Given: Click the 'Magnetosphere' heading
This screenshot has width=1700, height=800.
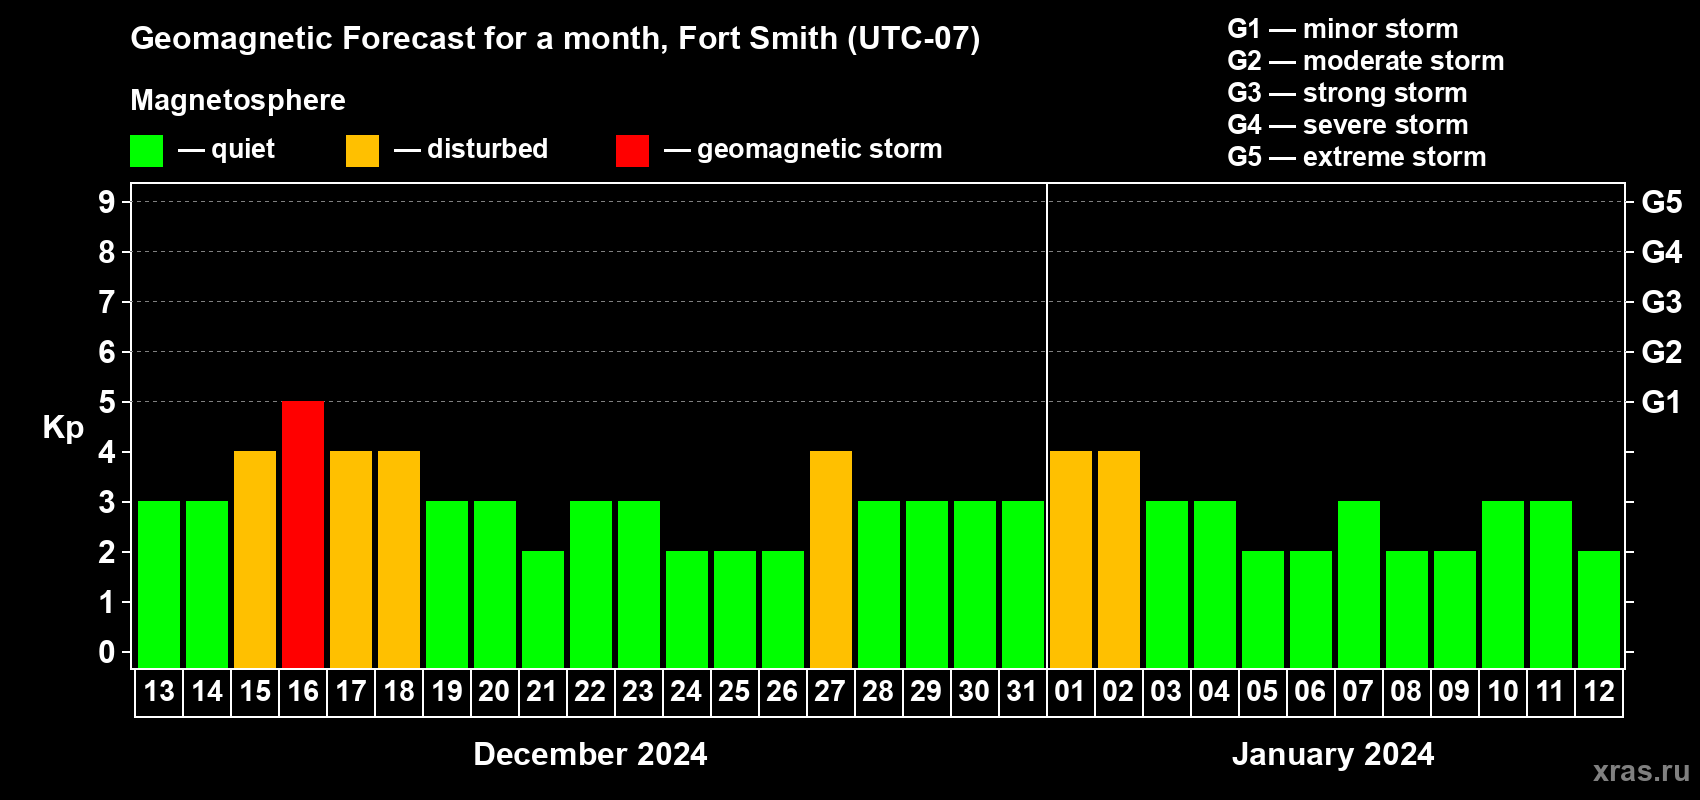Looking at the screenshot, I should [x=238, y=100].
